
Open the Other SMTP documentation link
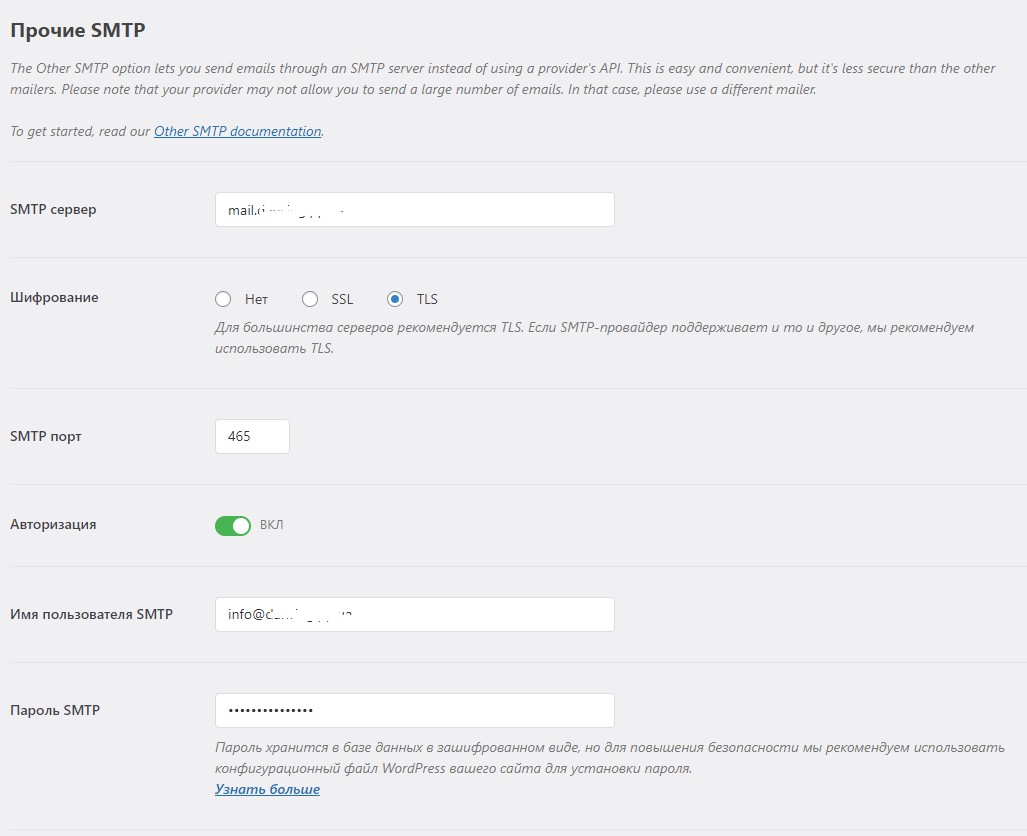tap(237, 131)
